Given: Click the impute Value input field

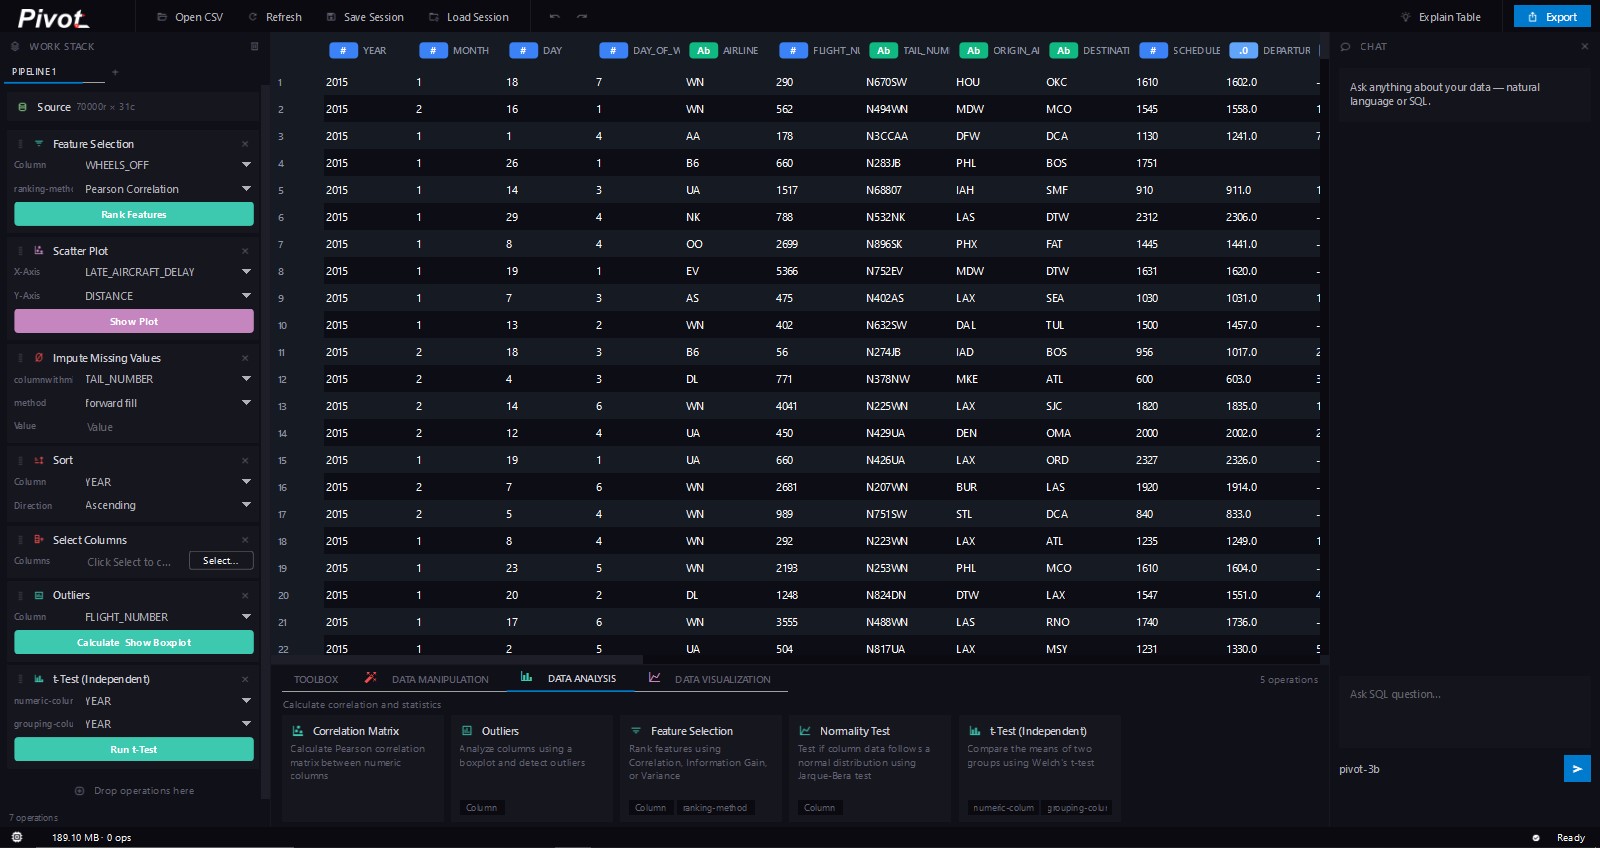Looking at the screenshot, I should tap(167, 427).
